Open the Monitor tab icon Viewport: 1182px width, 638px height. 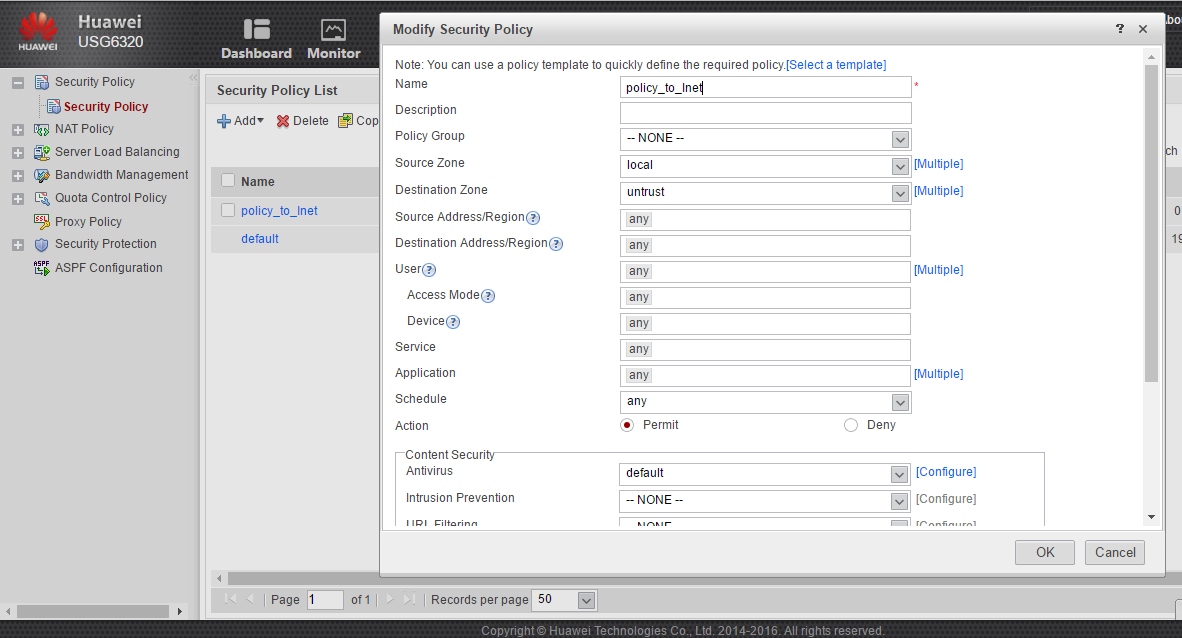coord(333,30)
